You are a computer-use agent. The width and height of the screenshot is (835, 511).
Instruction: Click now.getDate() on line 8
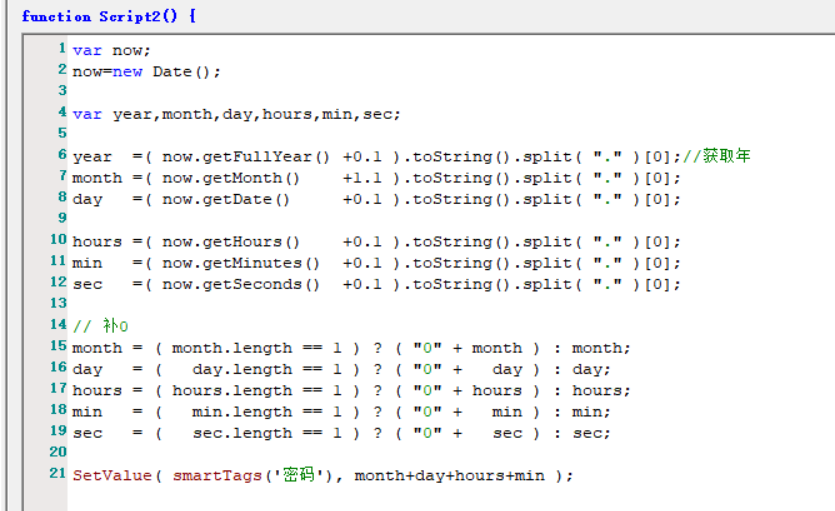(226, 200)
